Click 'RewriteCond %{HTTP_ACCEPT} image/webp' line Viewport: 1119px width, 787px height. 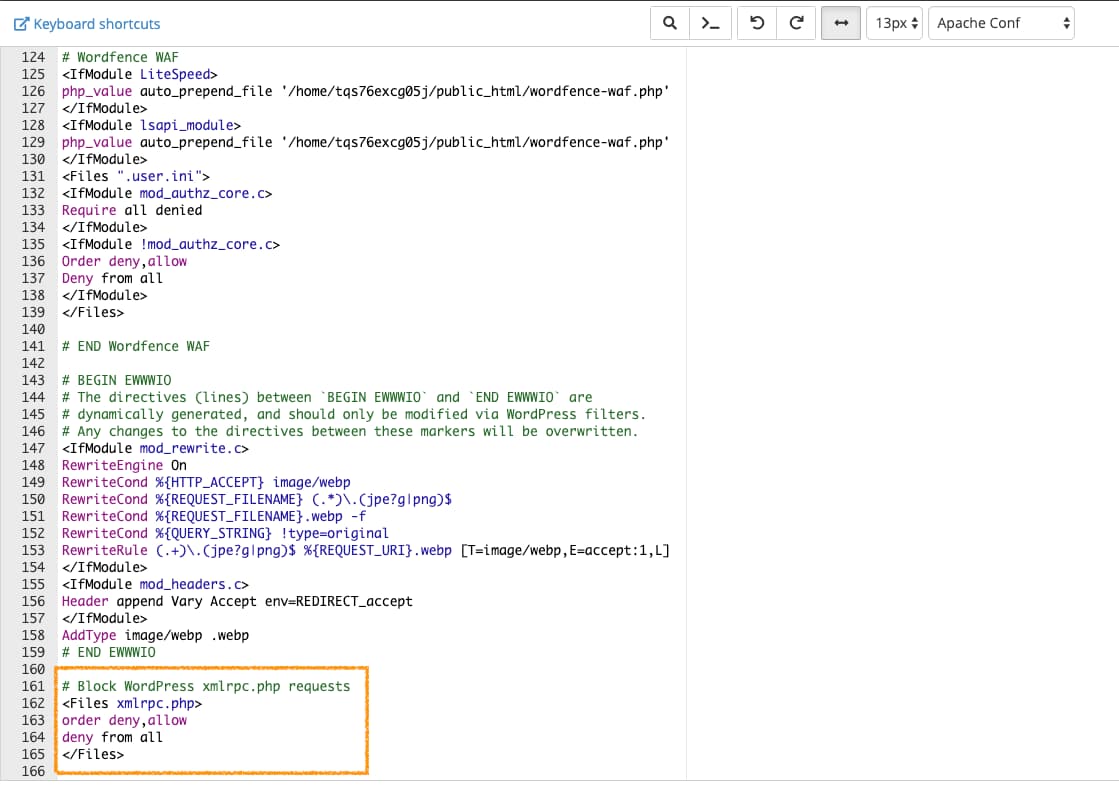(x=206, y=482)
